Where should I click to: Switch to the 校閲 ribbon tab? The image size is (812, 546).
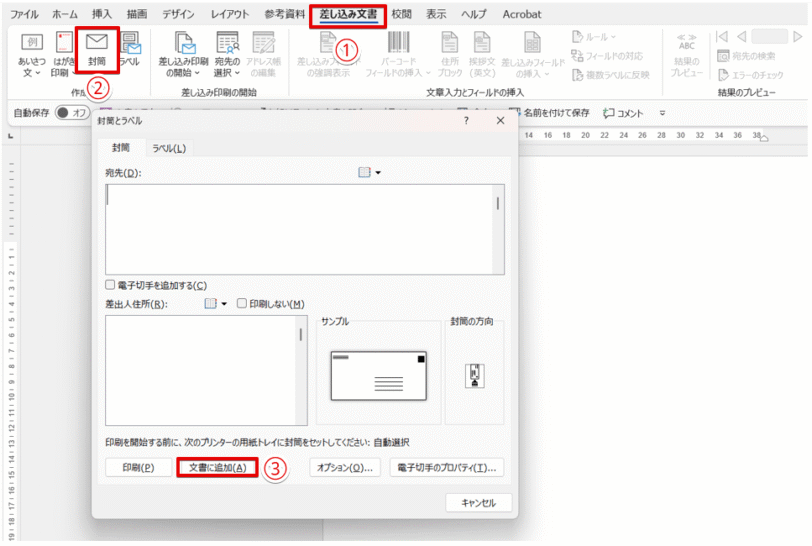tap(401, 14)
